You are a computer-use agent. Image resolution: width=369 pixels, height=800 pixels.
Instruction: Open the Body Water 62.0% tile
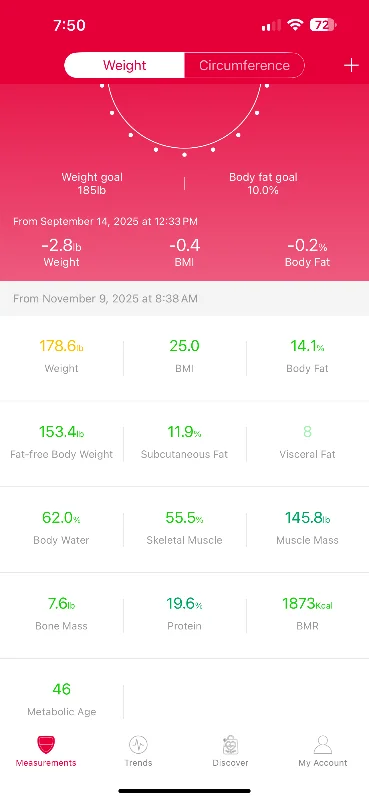(62, 528)
